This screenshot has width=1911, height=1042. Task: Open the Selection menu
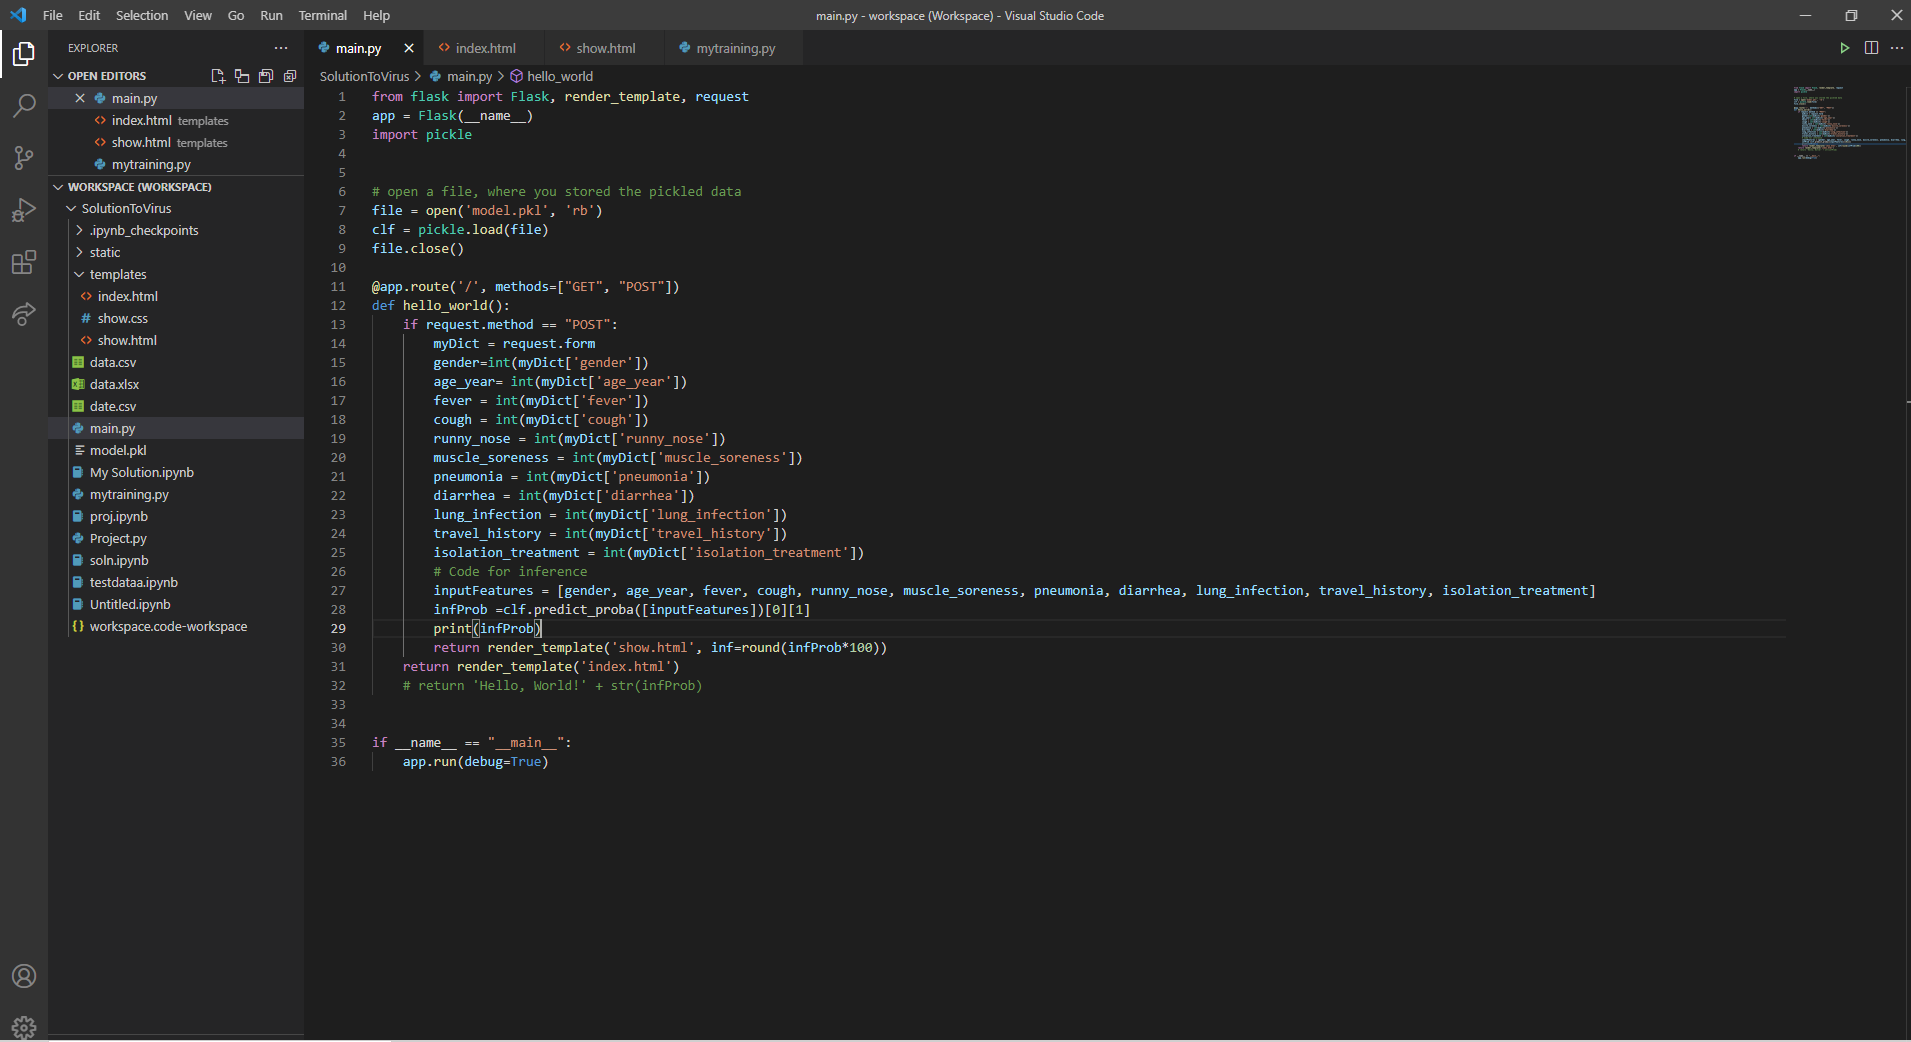click(x=142, y=15)
